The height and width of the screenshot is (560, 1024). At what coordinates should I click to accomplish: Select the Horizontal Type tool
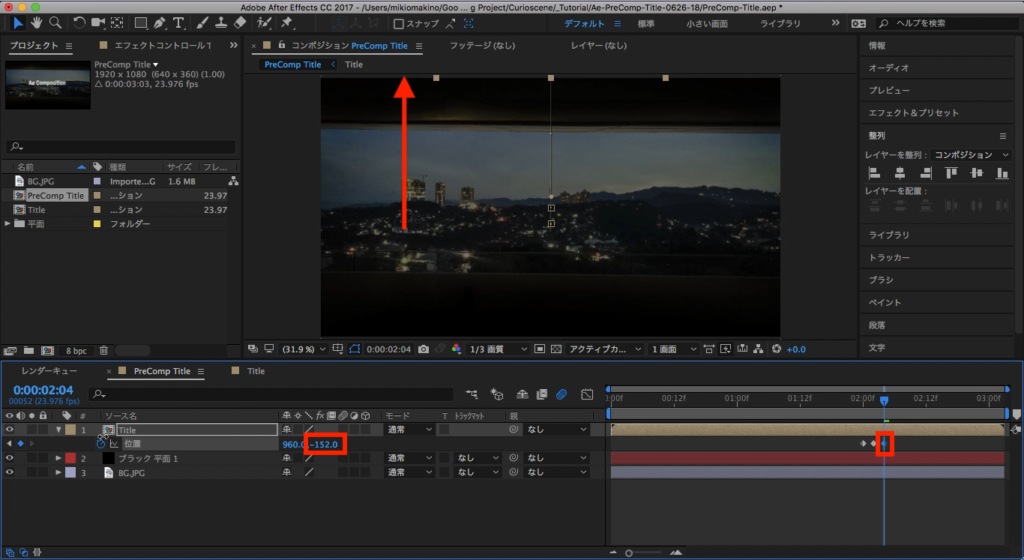click(x=178, y=22)
